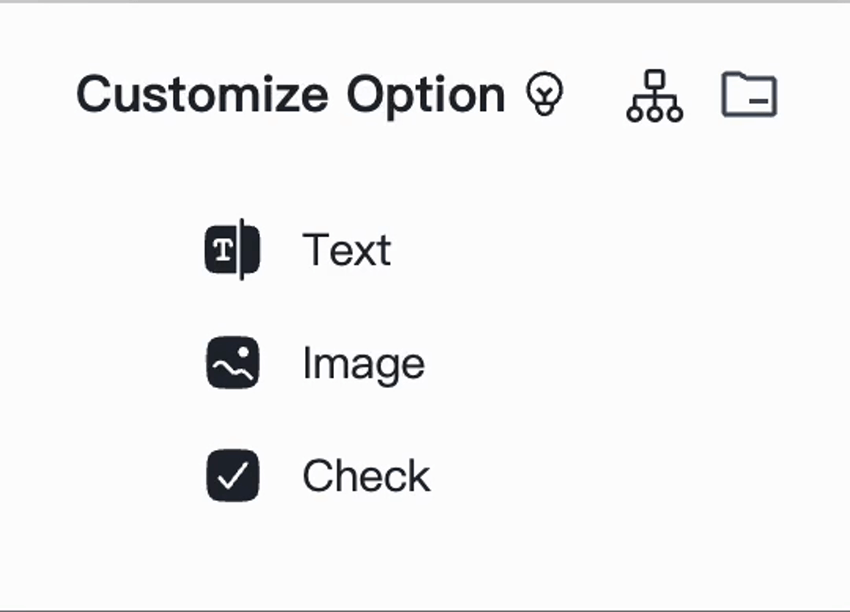
Task: Select the Image menu entry
Action: 362,362
